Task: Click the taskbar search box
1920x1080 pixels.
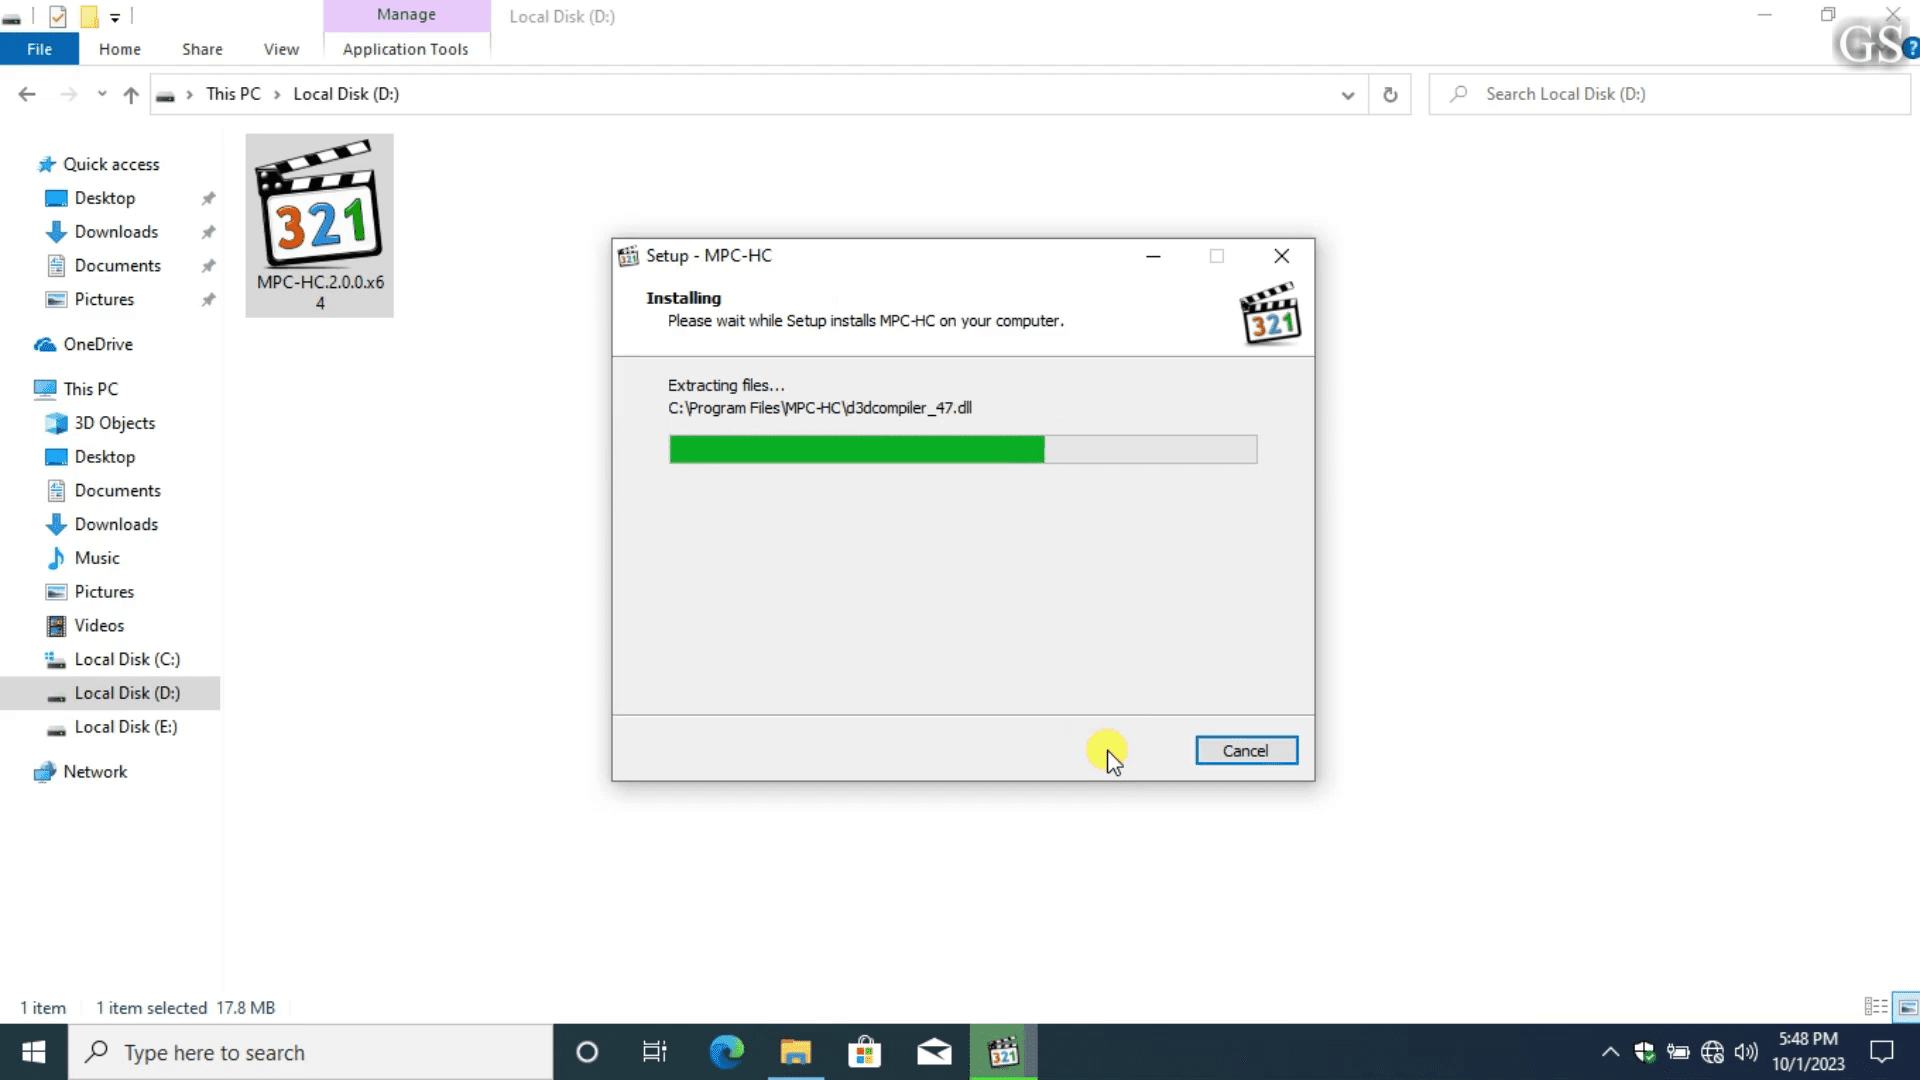Action: (310, 1052)
